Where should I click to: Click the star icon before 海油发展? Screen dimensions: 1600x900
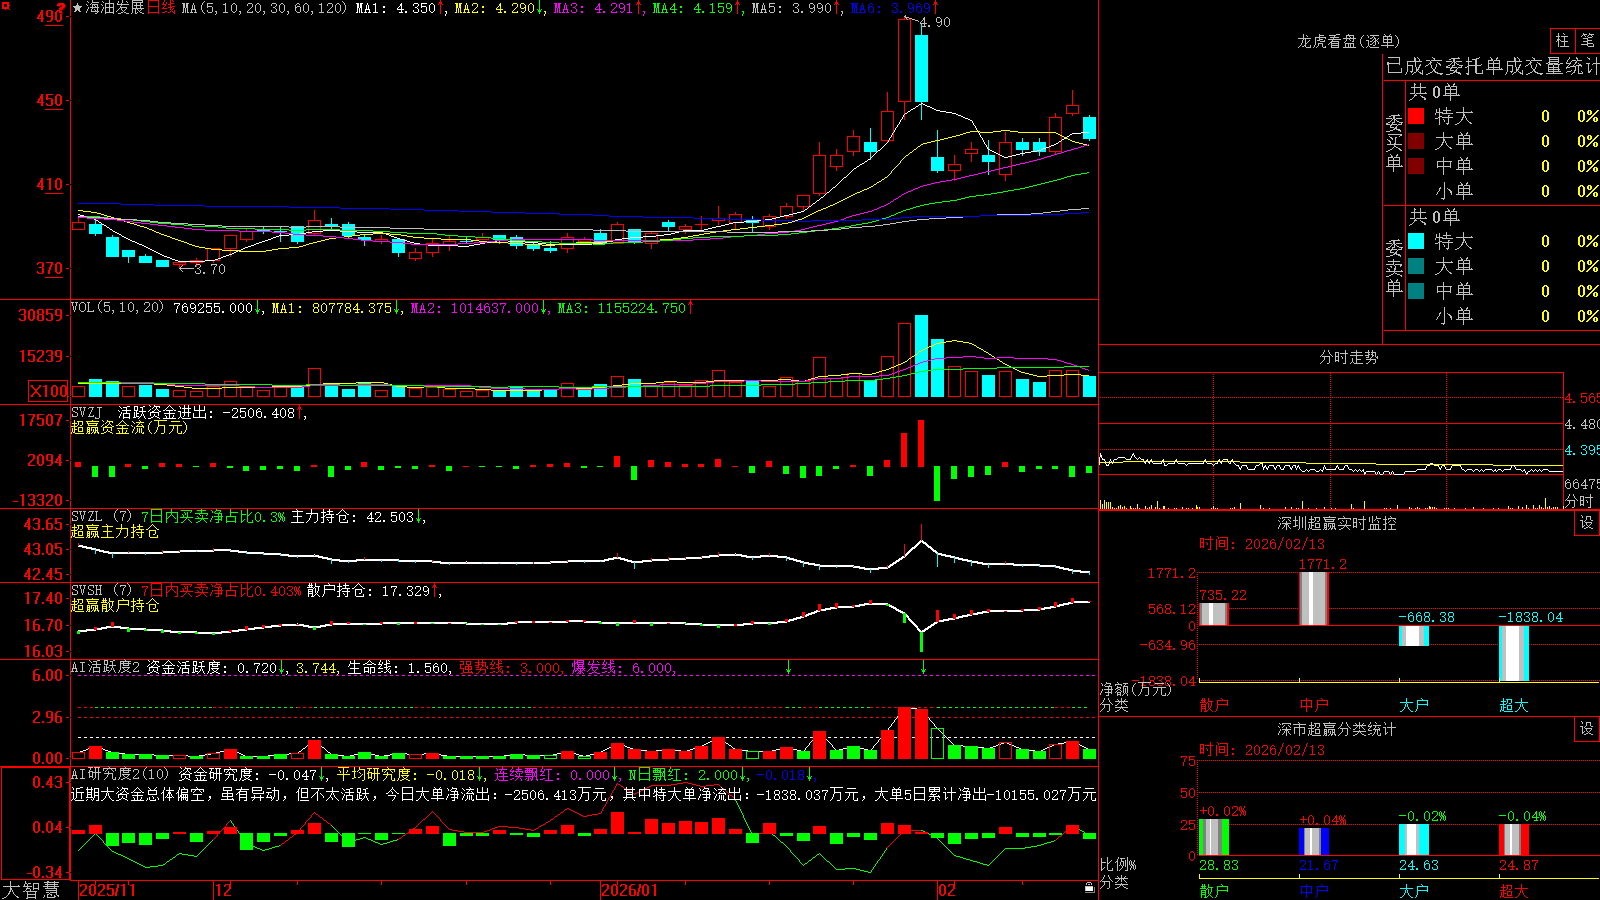tap(77, 8)
